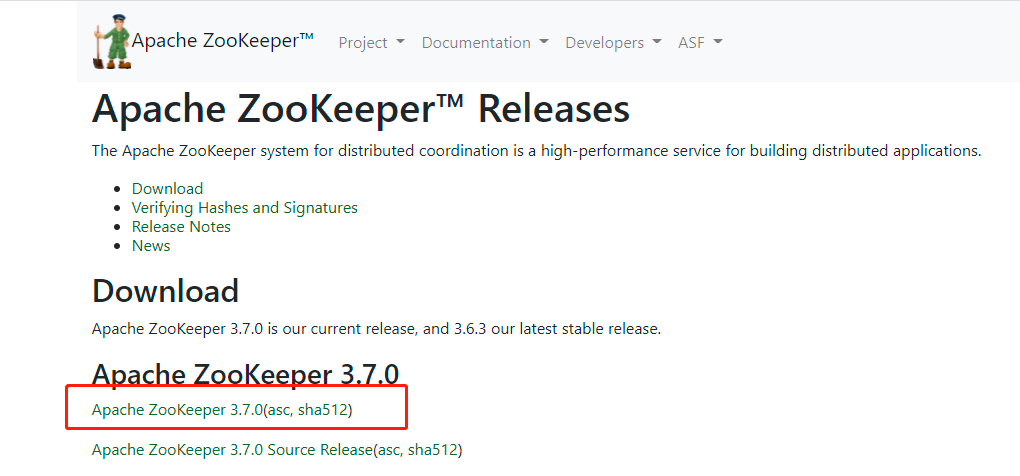Open sha512 hash for ZooKeeper 3.7.0 binary
Image resolution: width=1020 pixels, height=476 pixels.
pos(323,410)
